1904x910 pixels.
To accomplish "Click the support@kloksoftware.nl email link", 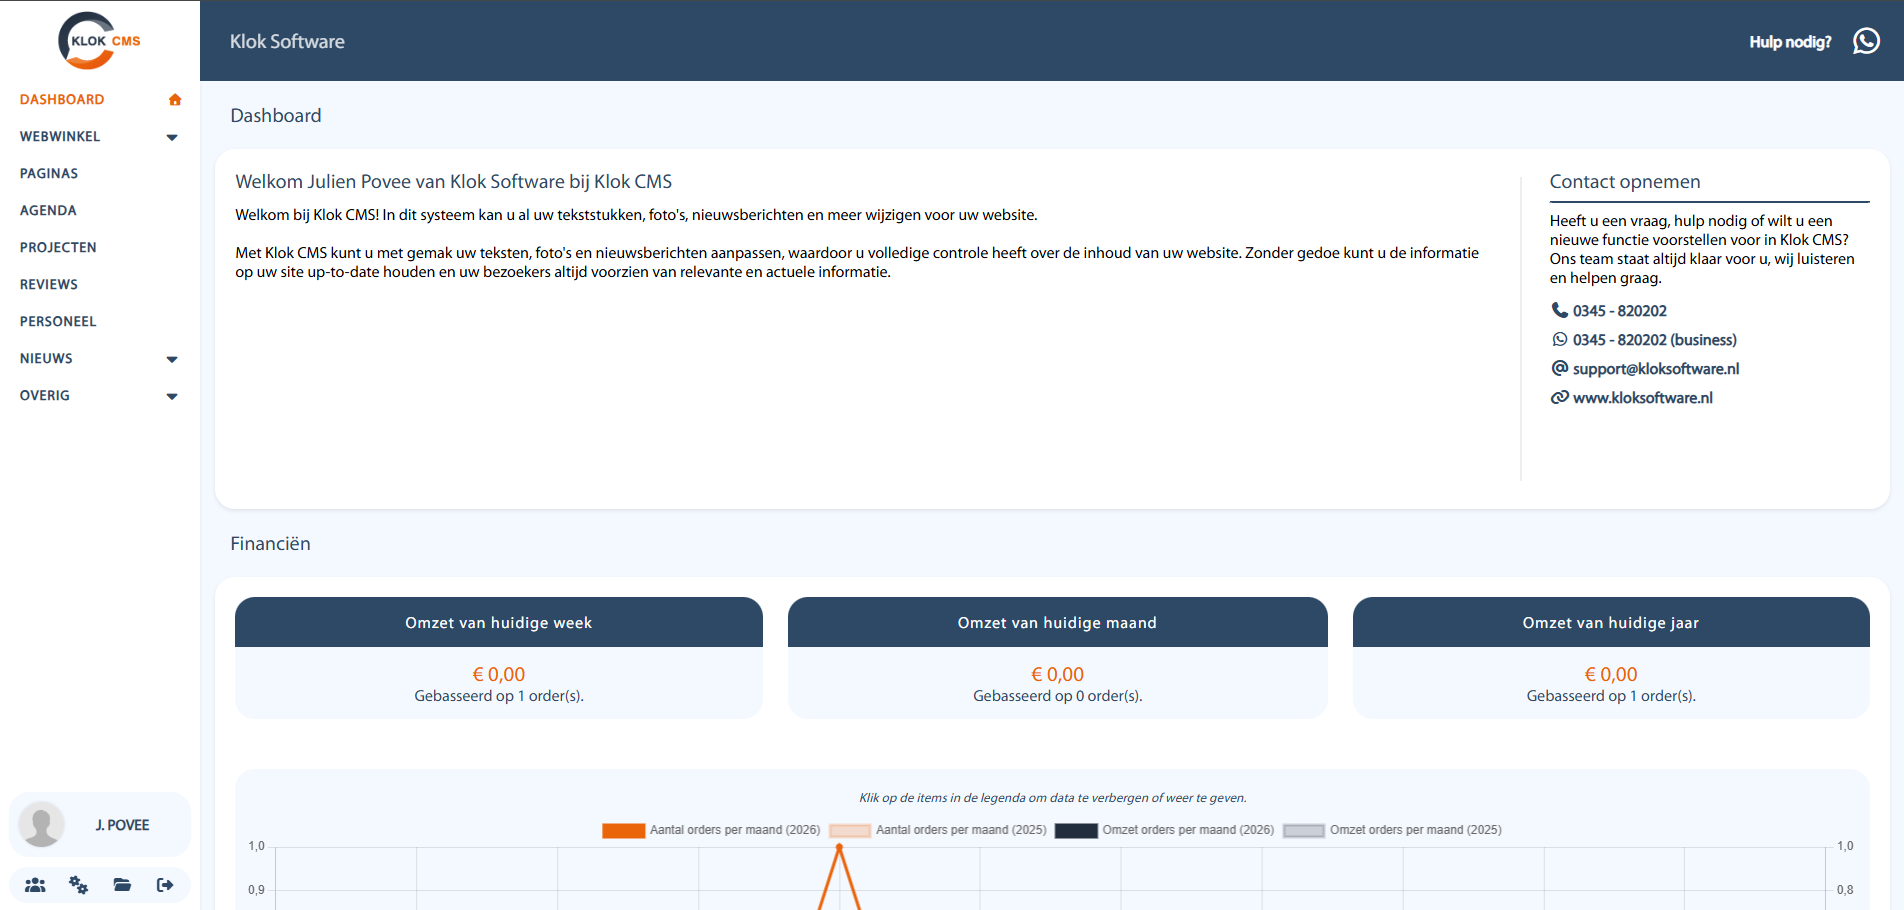I will (x=1656, y=369).
